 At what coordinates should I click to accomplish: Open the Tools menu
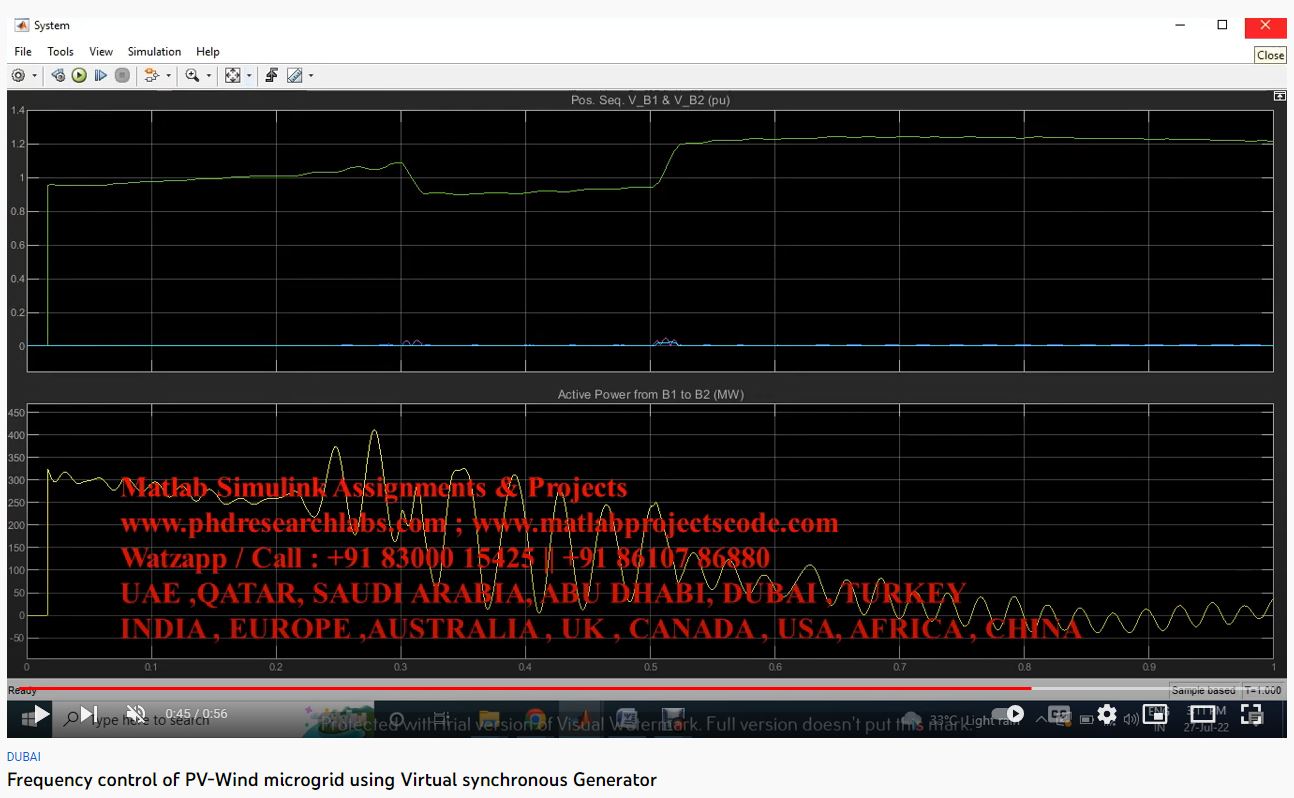60,52
